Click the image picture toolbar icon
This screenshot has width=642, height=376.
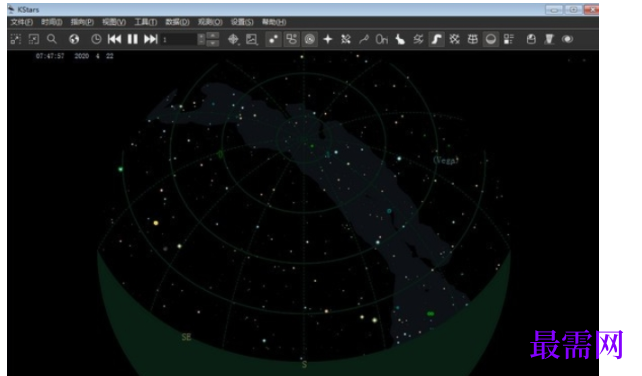252,39
